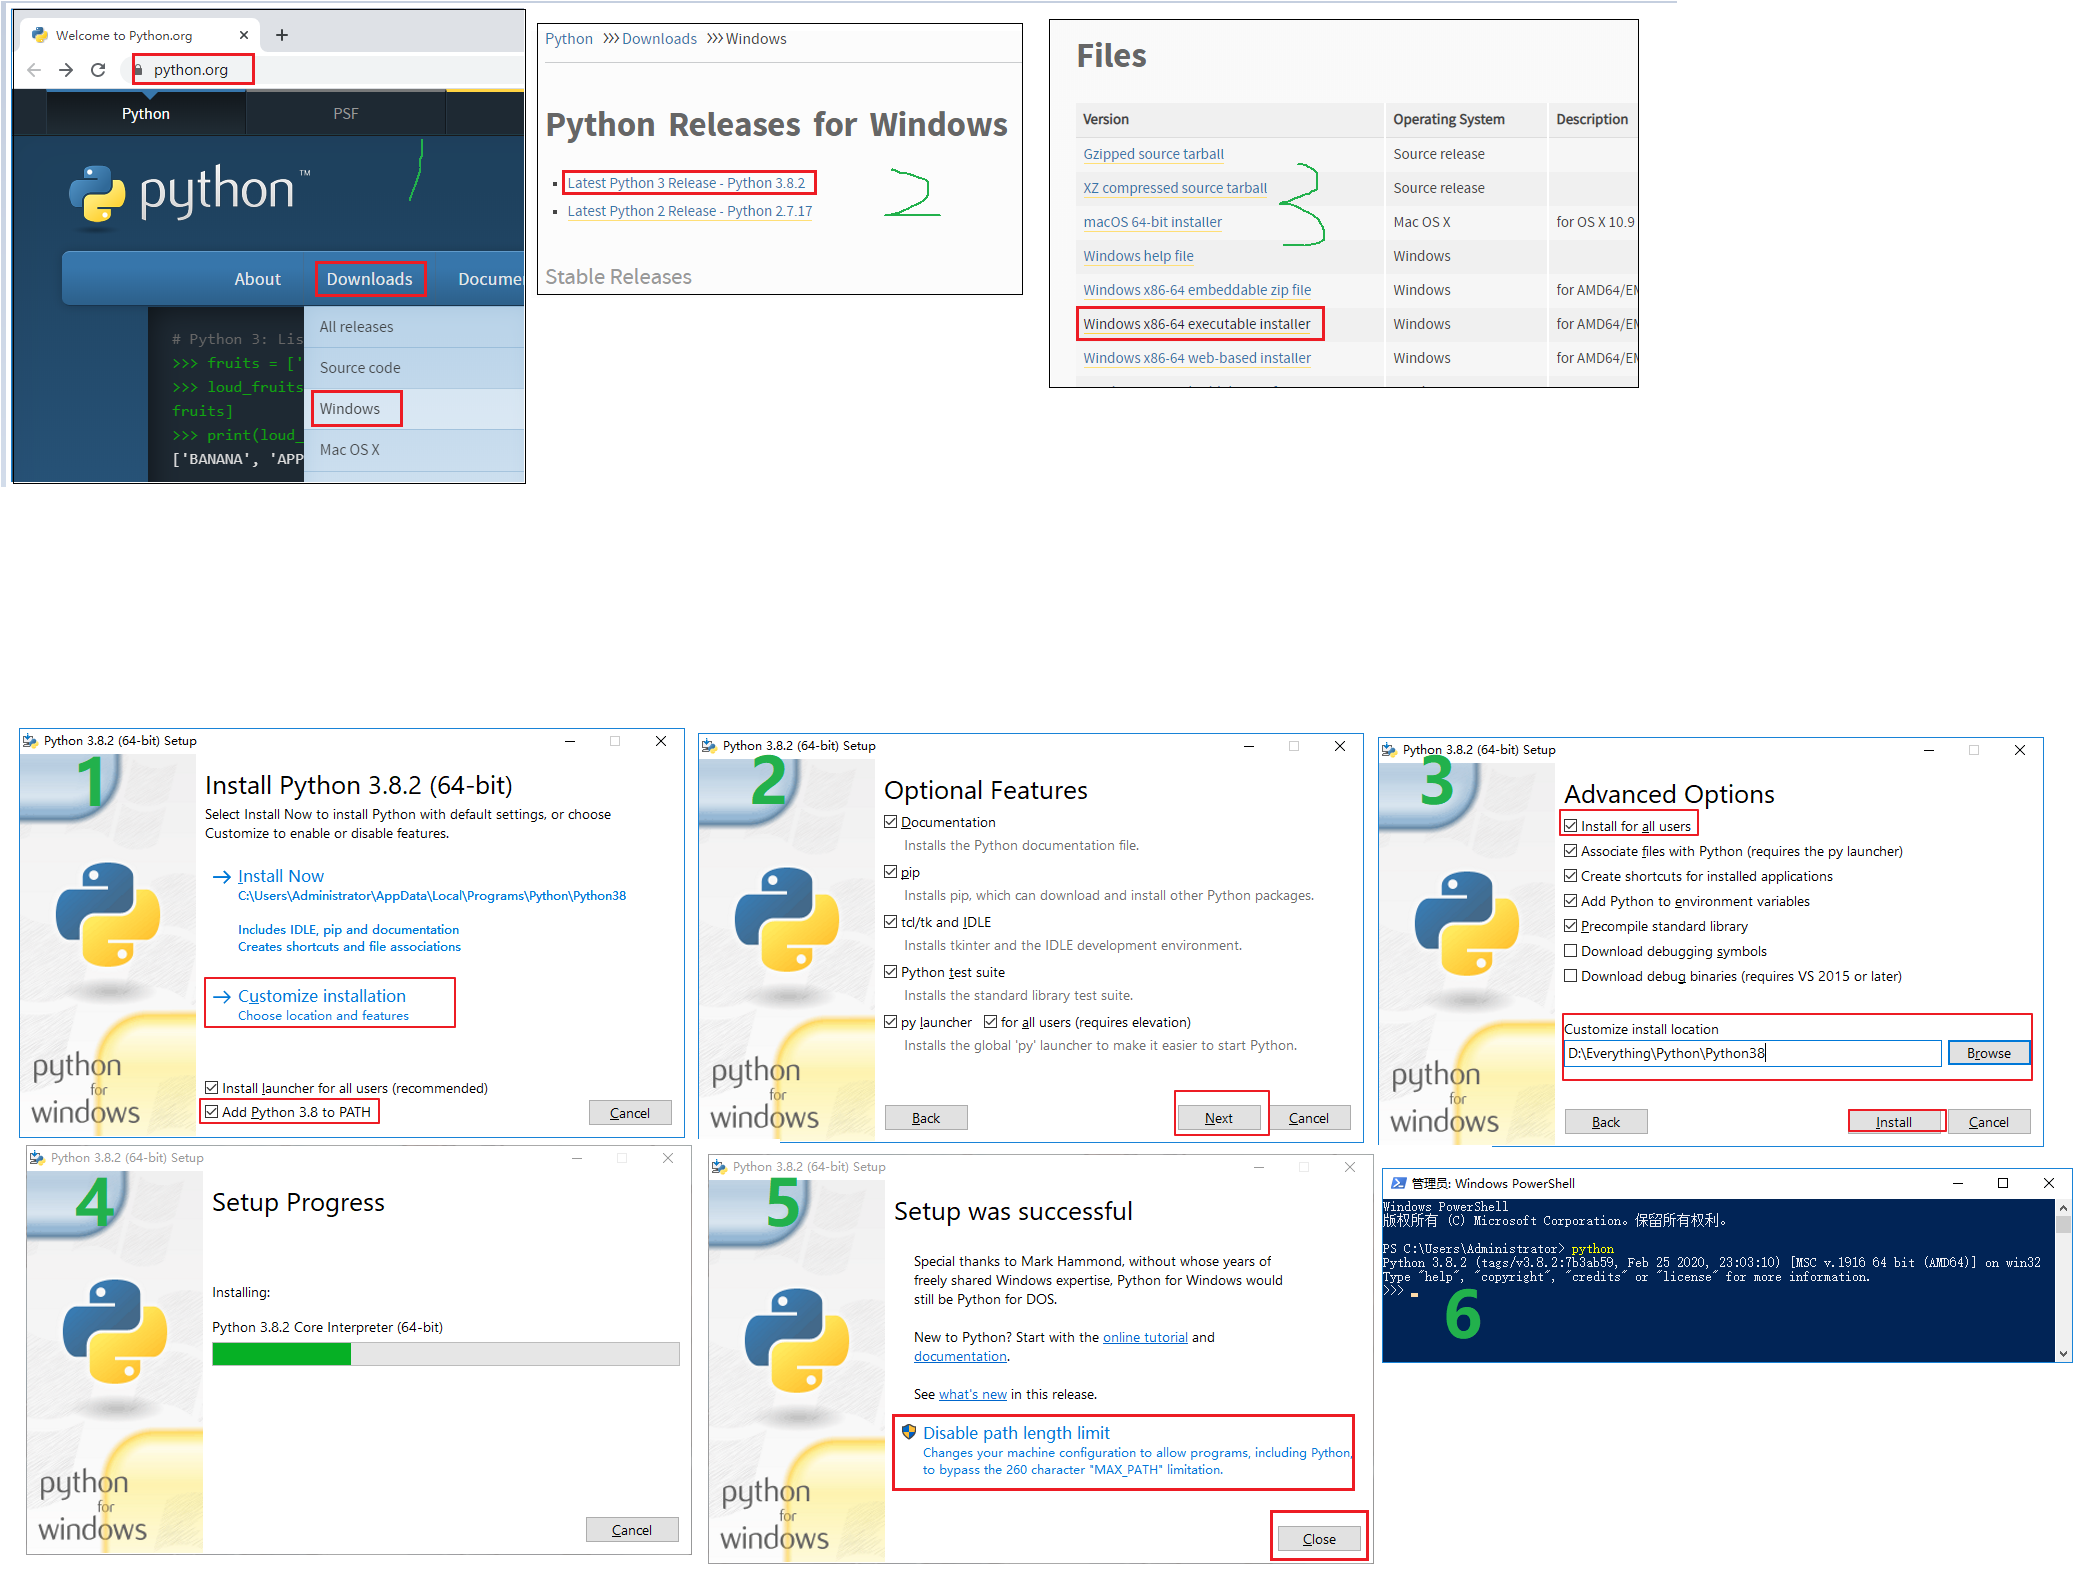Click Close in Setup was successful dialog
2080x1582 pixels.
pos(1319,1539)
